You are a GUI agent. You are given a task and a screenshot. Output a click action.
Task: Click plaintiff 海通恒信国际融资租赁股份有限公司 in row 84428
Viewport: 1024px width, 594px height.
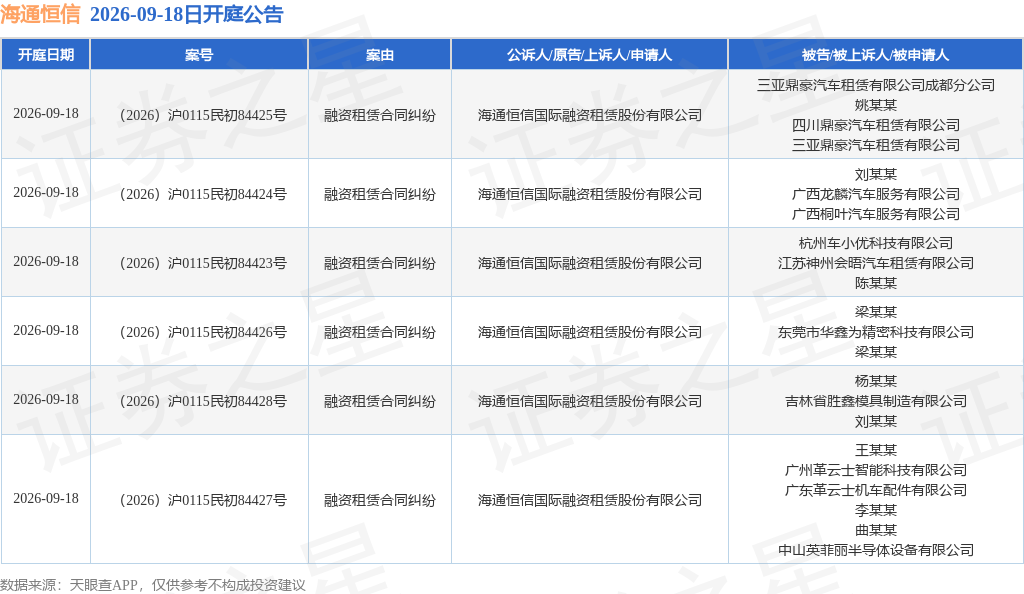[x=590, y=401]
